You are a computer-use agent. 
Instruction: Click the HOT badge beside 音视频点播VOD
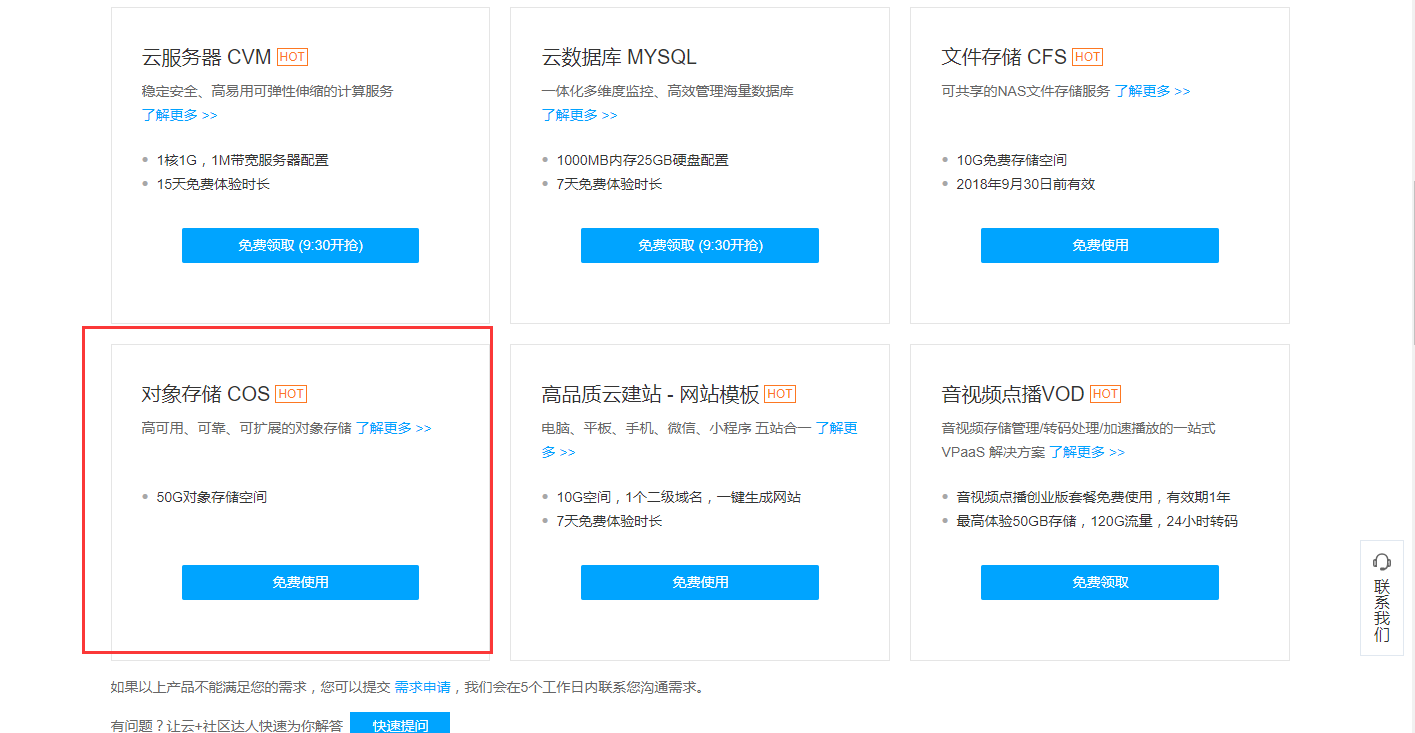[1106, 394]
